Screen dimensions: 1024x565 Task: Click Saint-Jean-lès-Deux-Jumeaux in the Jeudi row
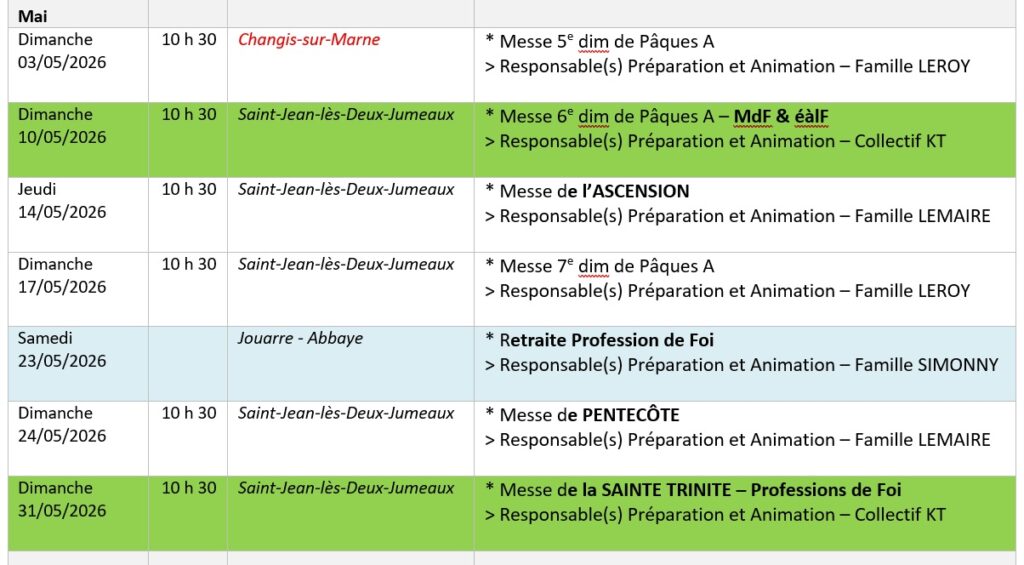point(346,190)
